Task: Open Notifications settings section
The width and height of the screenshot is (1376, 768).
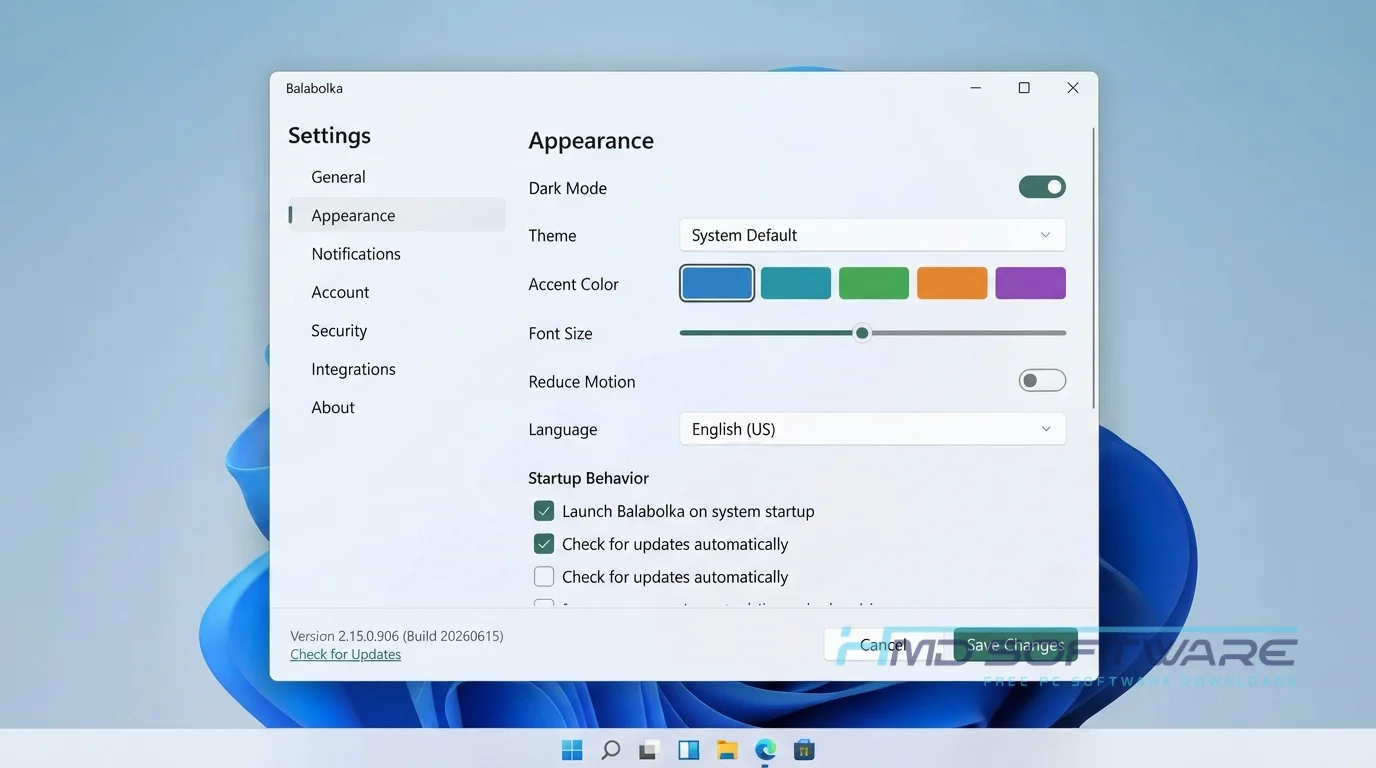Action: tap(397, 254)
